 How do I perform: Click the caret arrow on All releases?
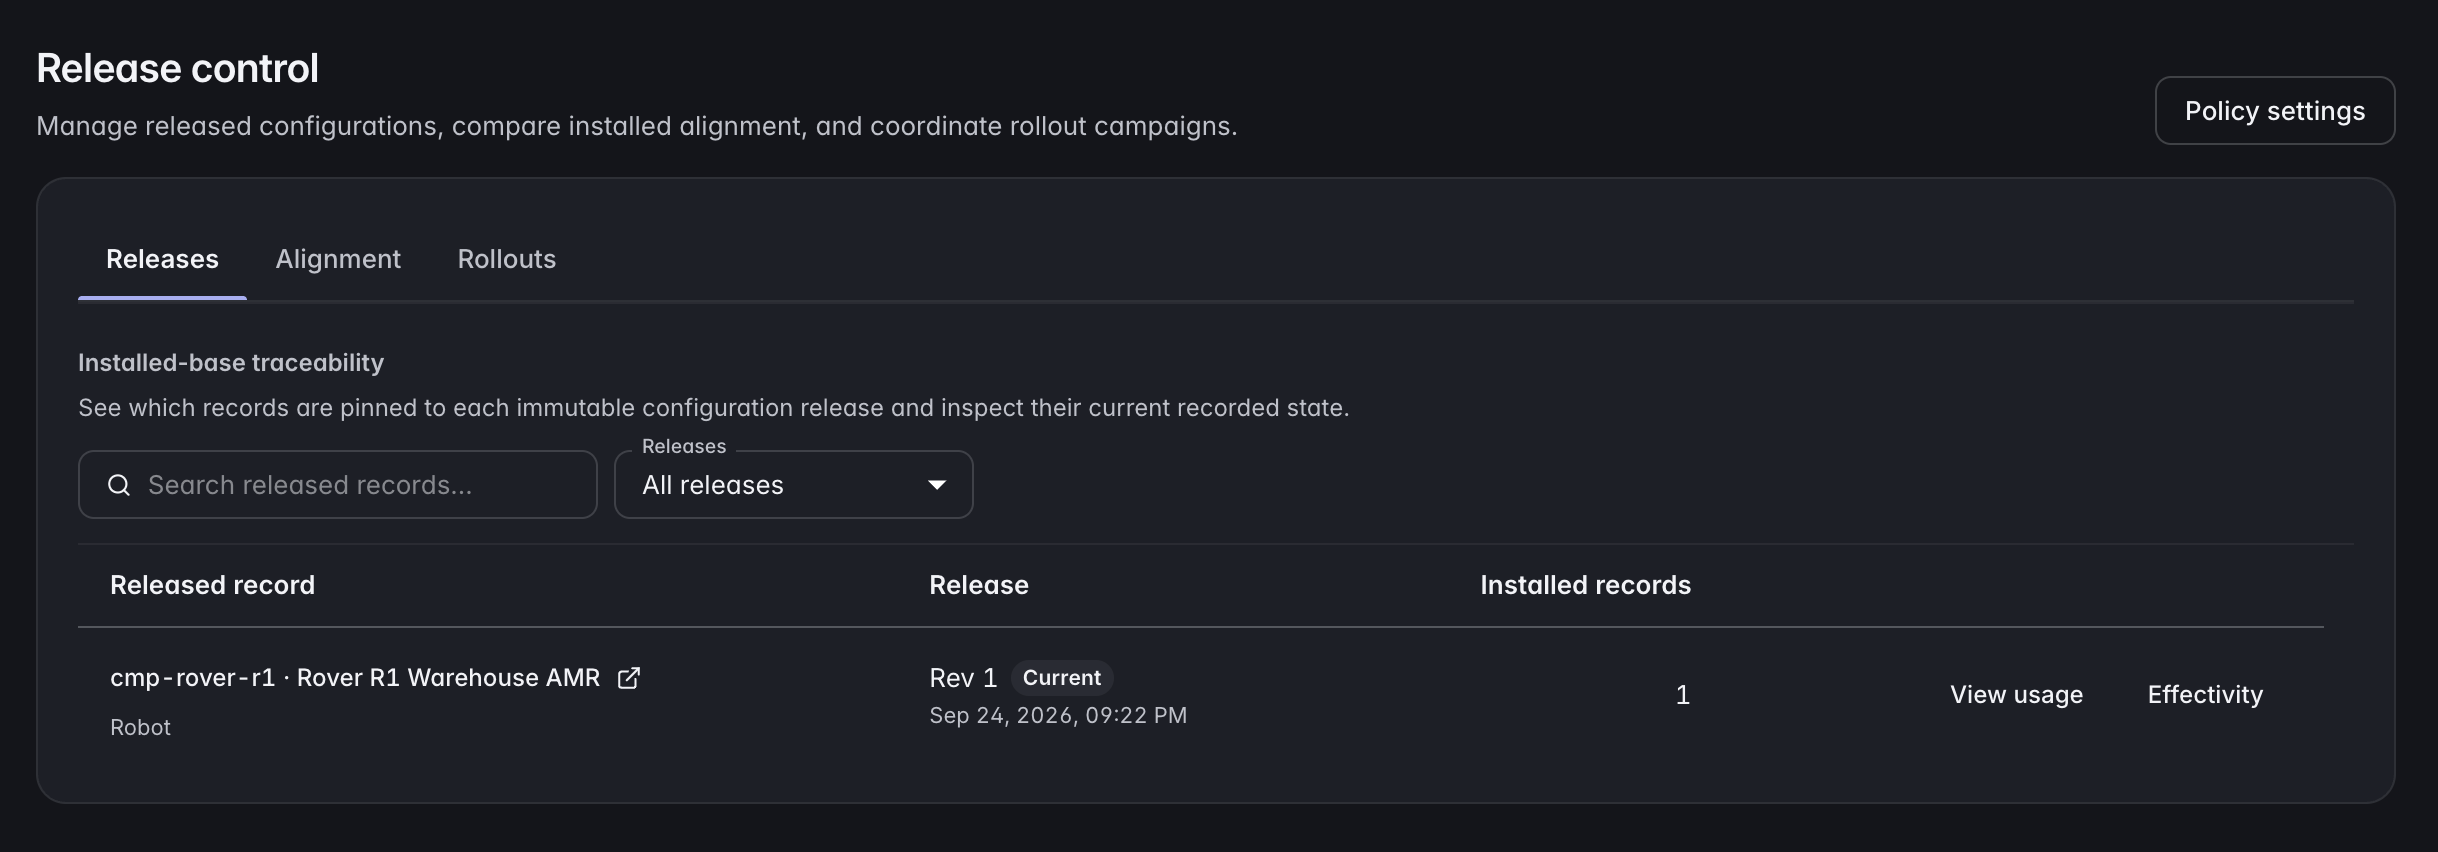937,485
